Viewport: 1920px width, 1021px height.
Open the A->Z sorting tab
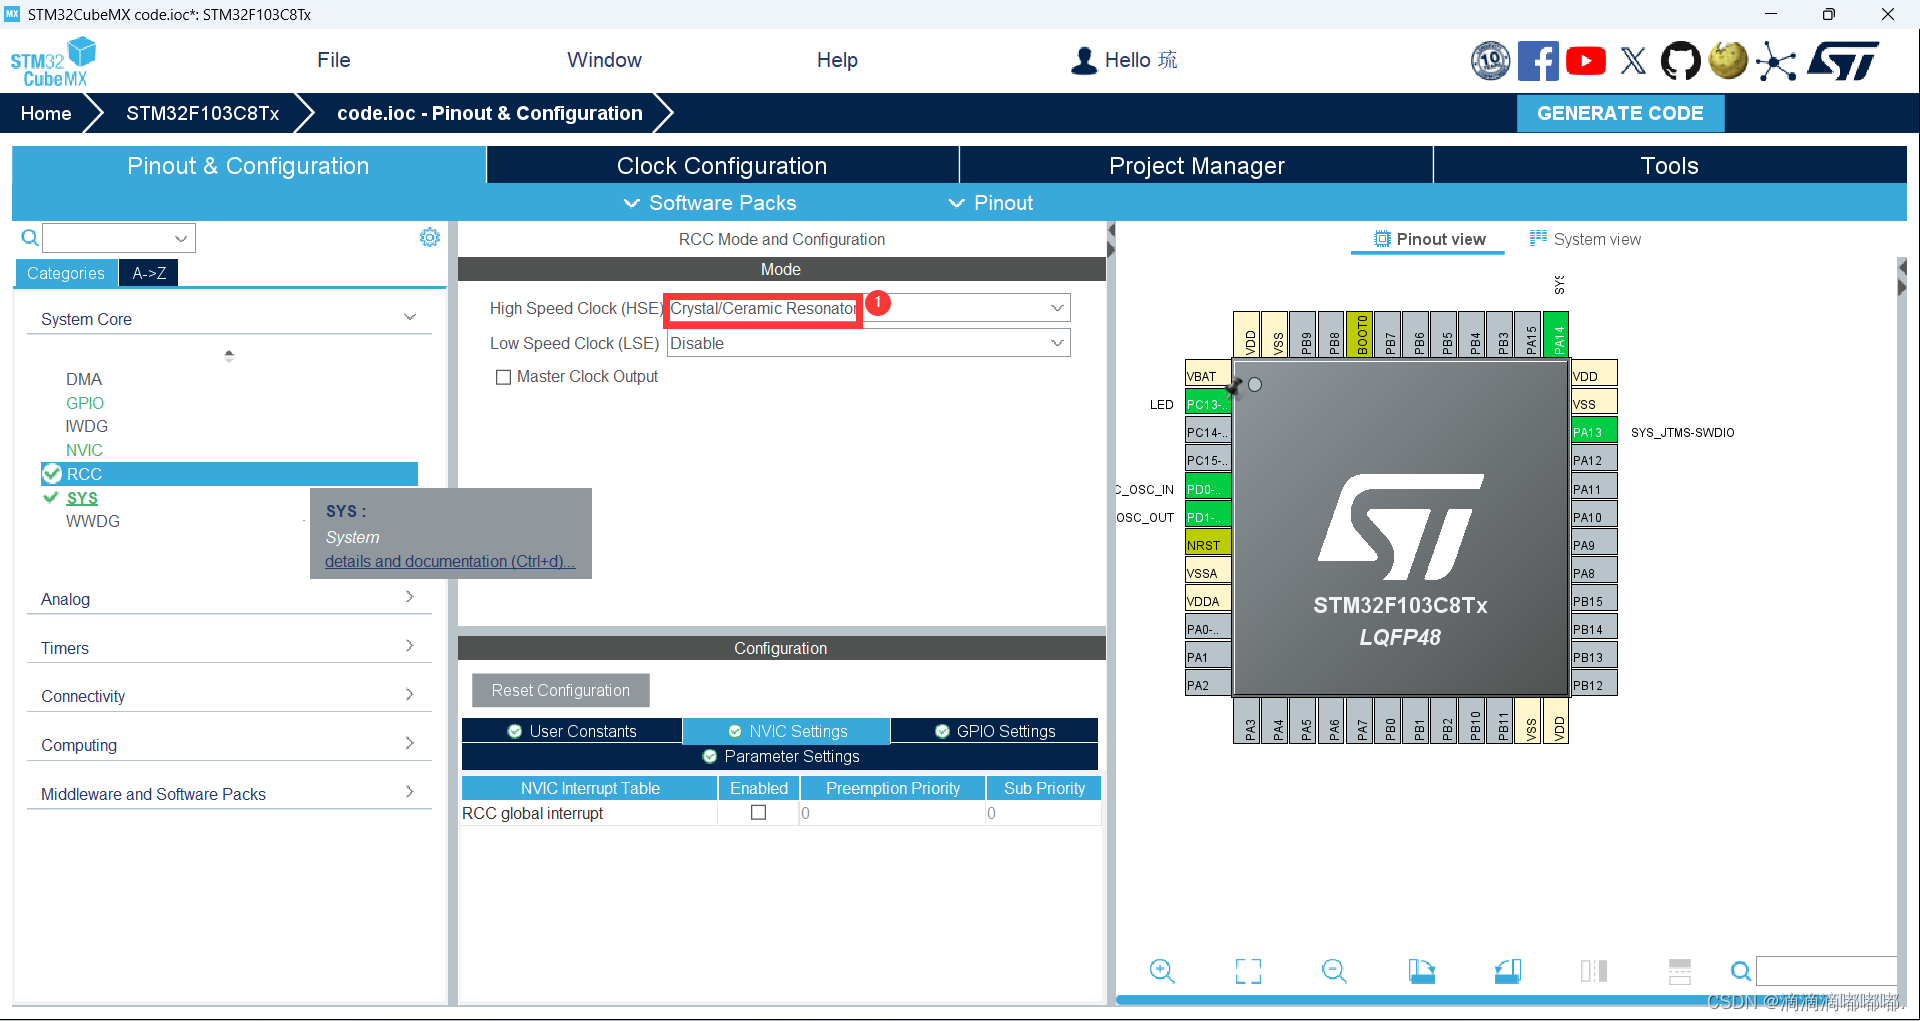click(149, 273)
